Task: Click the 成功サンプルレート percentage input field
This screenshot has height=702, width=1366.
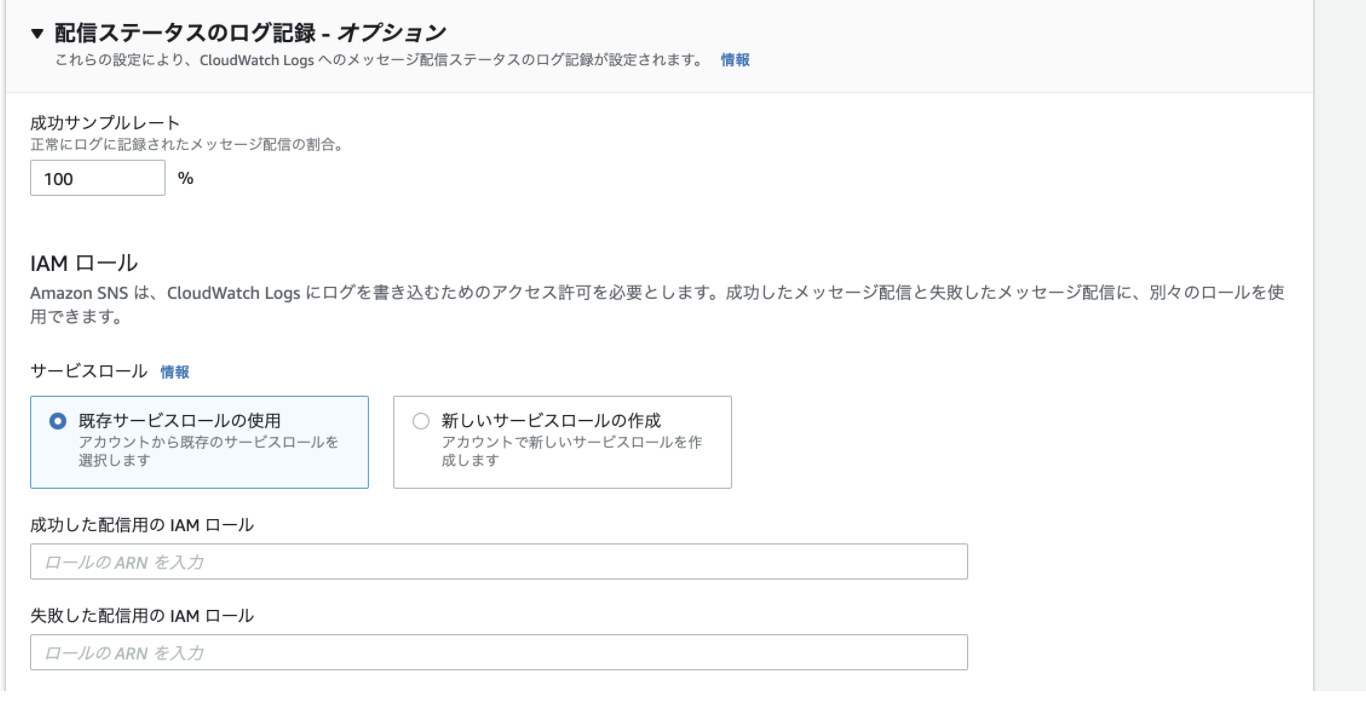Action: coord(98,179)
